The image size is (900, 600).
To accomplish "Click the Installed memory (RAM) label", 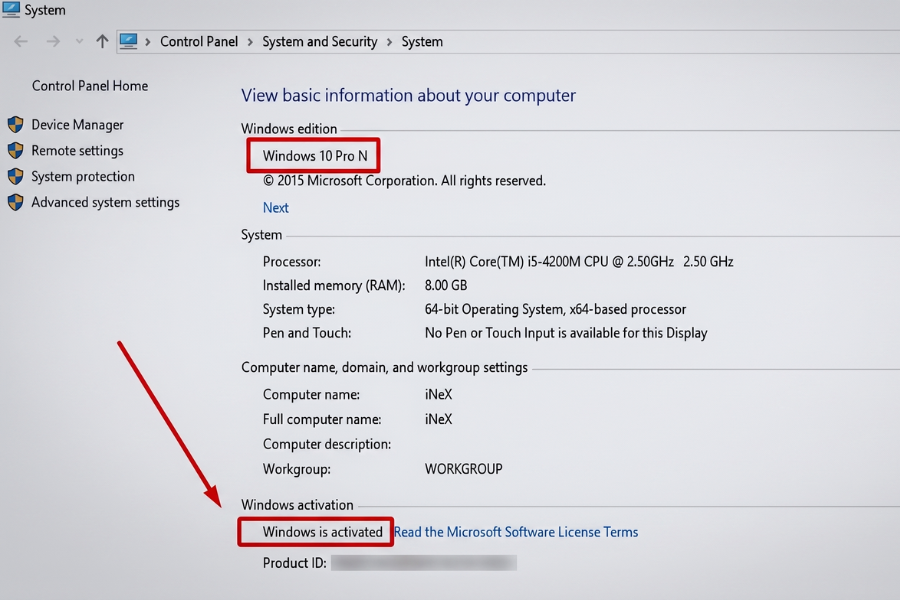I will pyautogui.click(x=334, y=286).
